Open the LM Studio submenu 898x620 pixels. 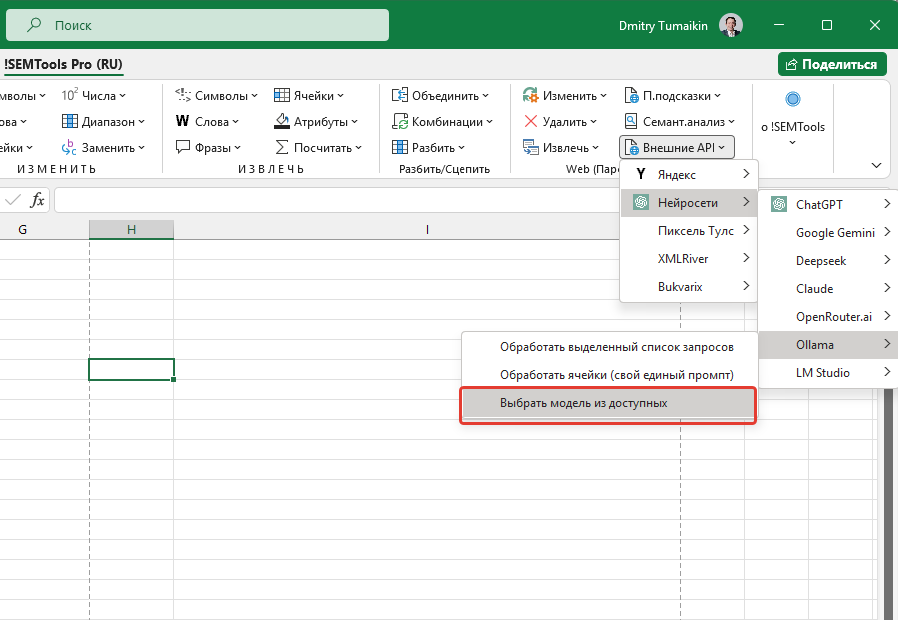coord(828,373)
